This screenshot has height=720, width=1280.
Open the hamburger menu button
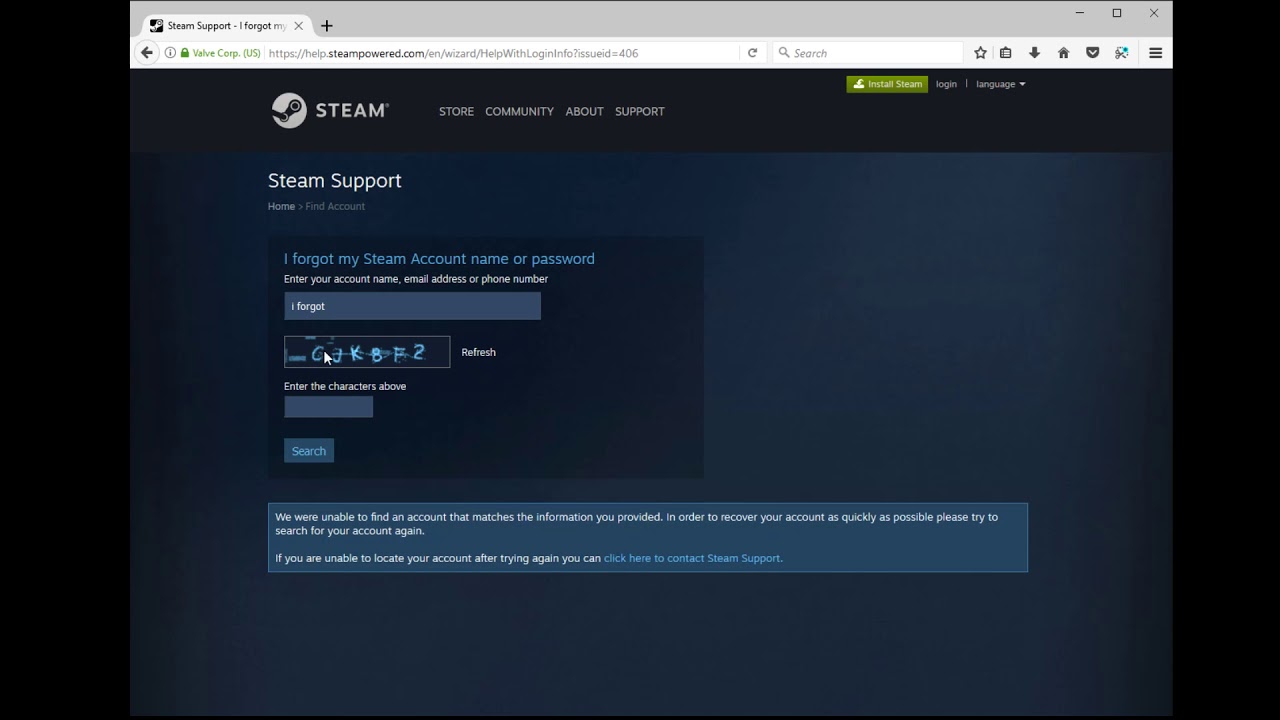(1155, 53)
